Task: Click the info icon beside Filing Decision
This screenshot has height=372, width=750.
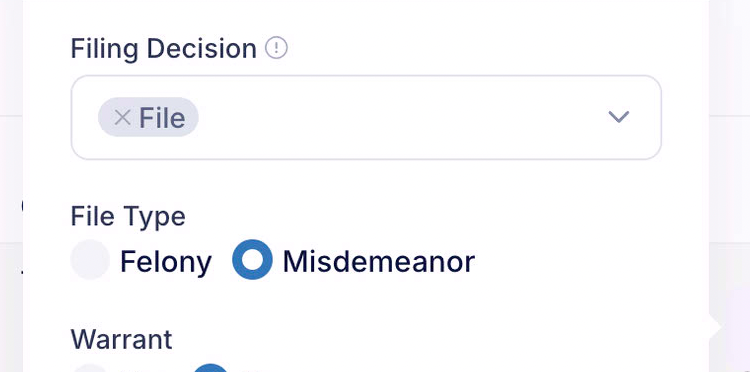Action: click(276, 48)
